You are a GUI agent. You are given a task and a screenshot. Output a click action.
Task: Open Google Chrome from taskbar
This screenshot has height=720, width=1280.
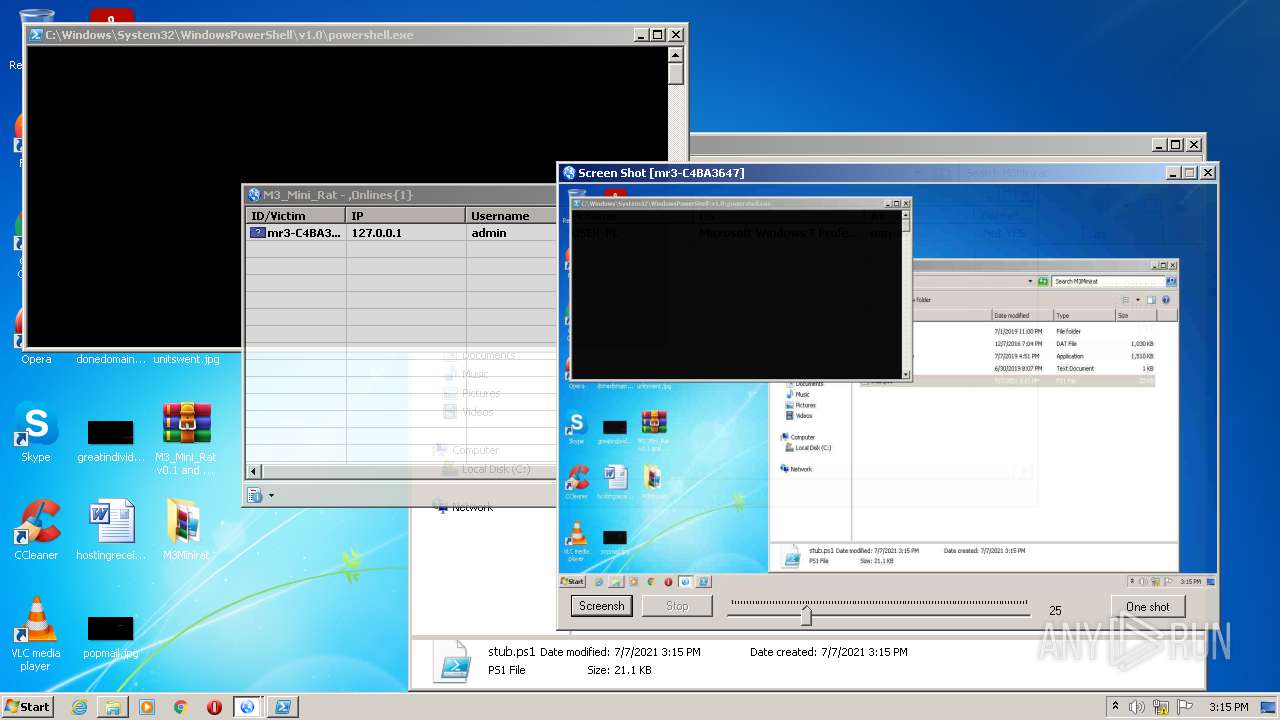180,707
